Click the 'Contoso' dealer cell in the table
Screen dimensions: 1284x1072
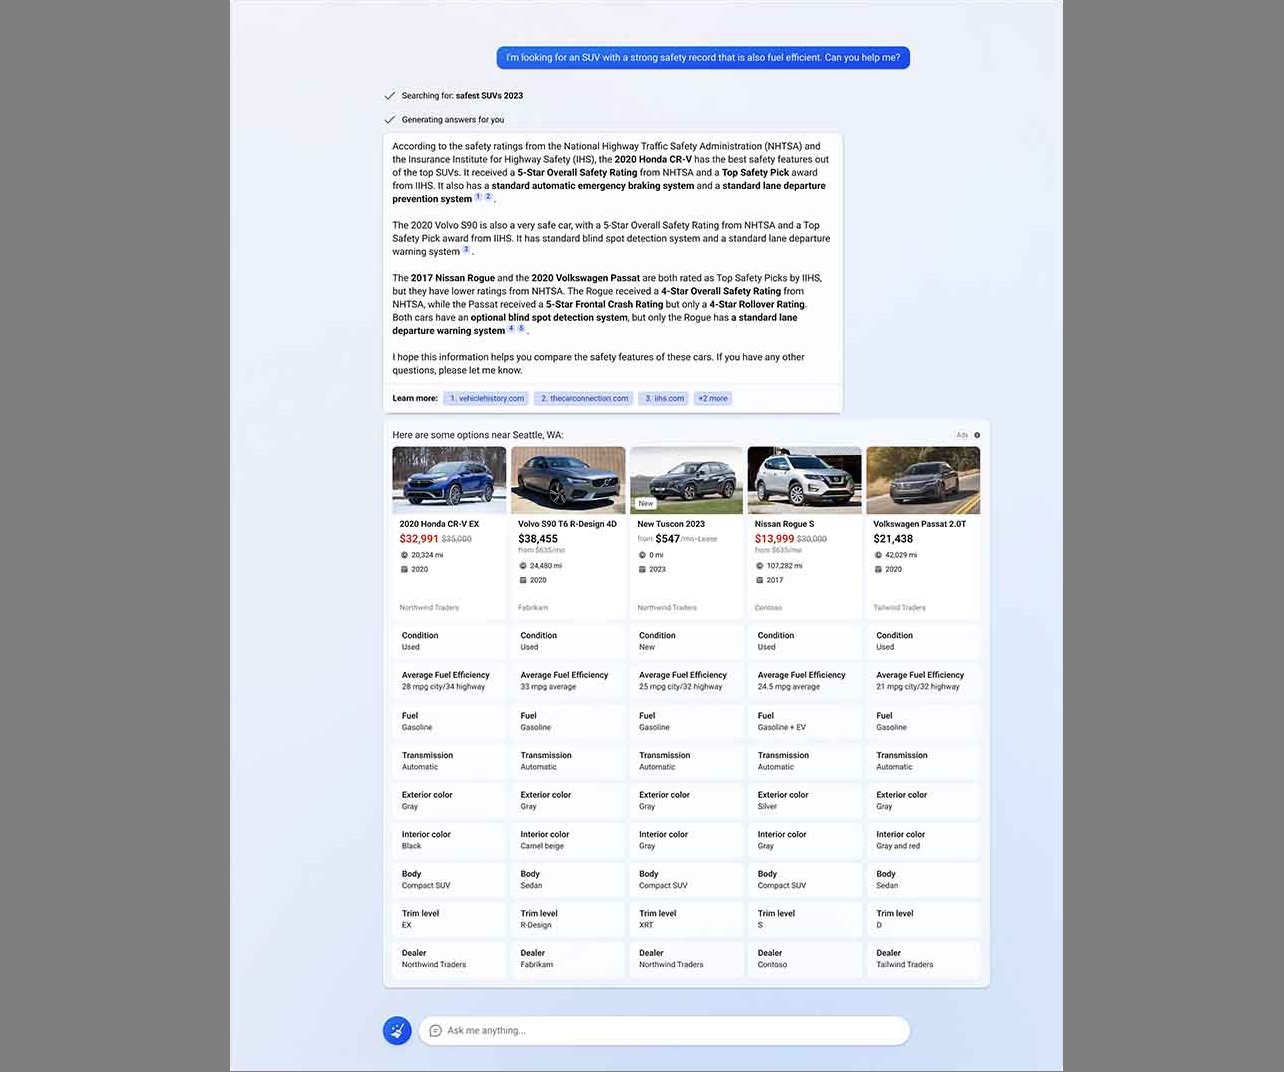click(x=805, y=959)
